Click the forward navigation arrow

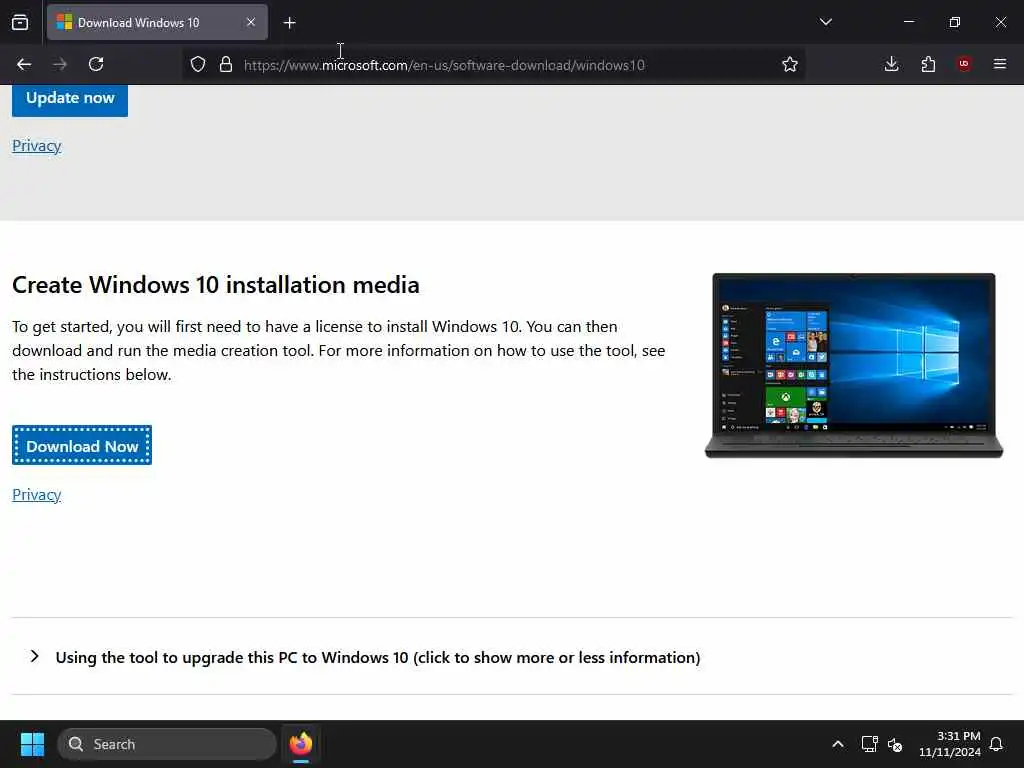pyautogui.click(x=60, y=64)
